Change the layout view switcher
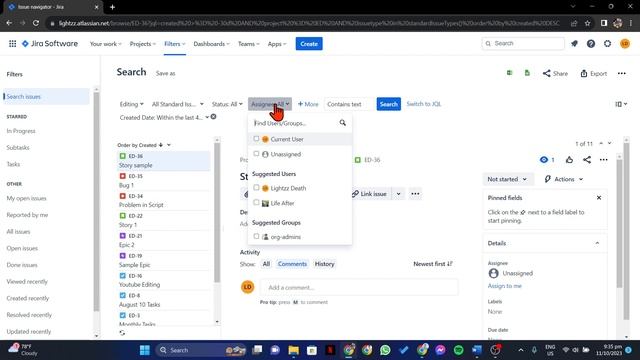 point(621,104)
